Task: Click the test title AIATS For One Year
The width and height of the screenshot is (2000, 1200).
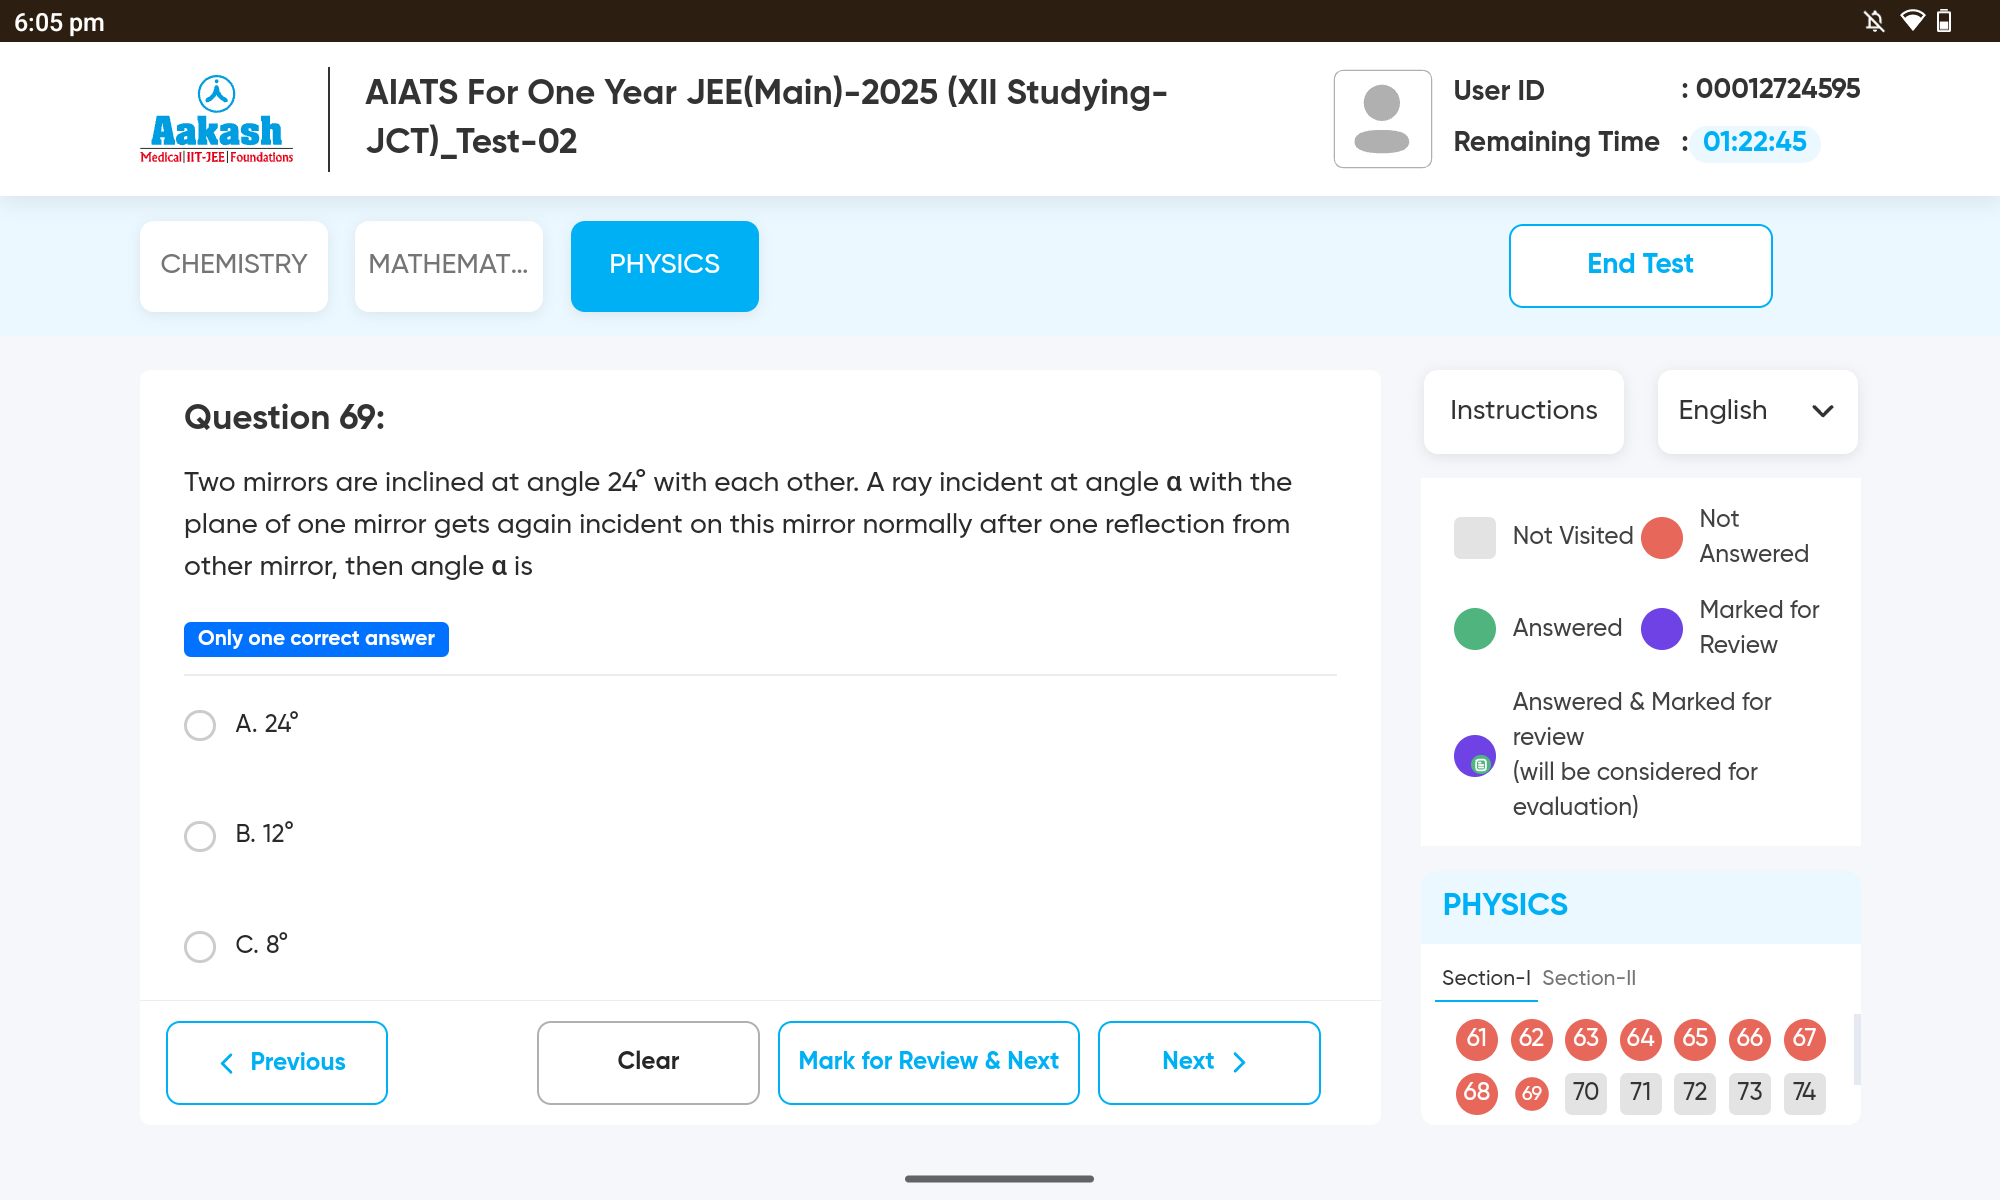Action: point(766,116)
